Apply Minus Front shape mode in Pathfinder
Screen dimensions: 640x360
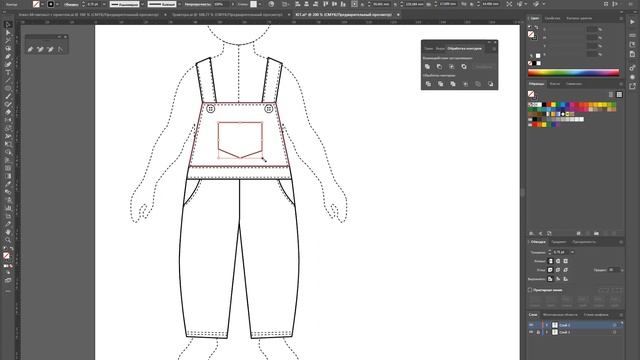click(x=439, y=67)
